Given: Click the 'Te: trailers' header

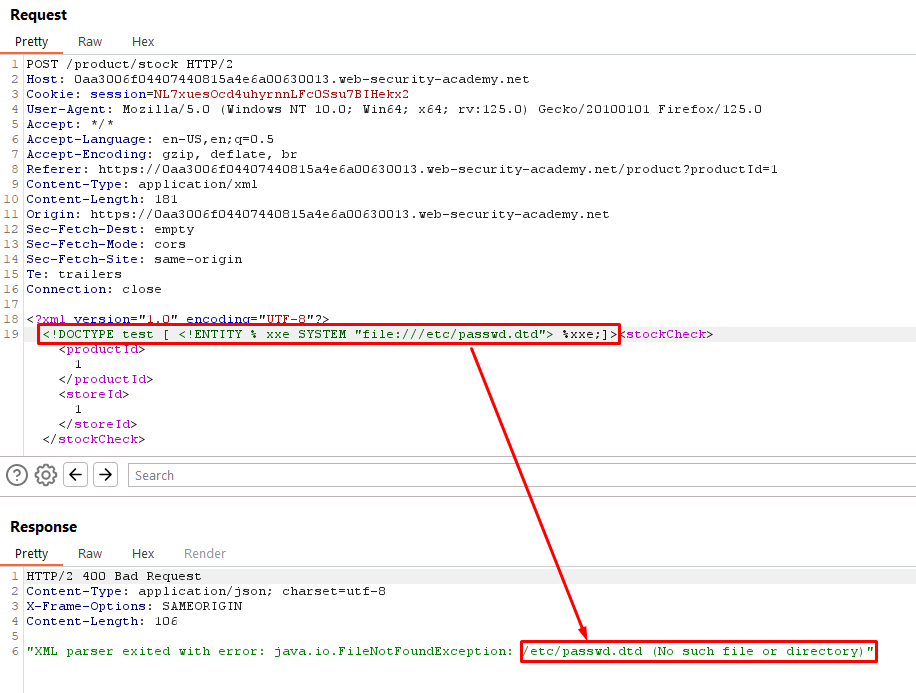Looking at the screenshot, I should (74, 274).
